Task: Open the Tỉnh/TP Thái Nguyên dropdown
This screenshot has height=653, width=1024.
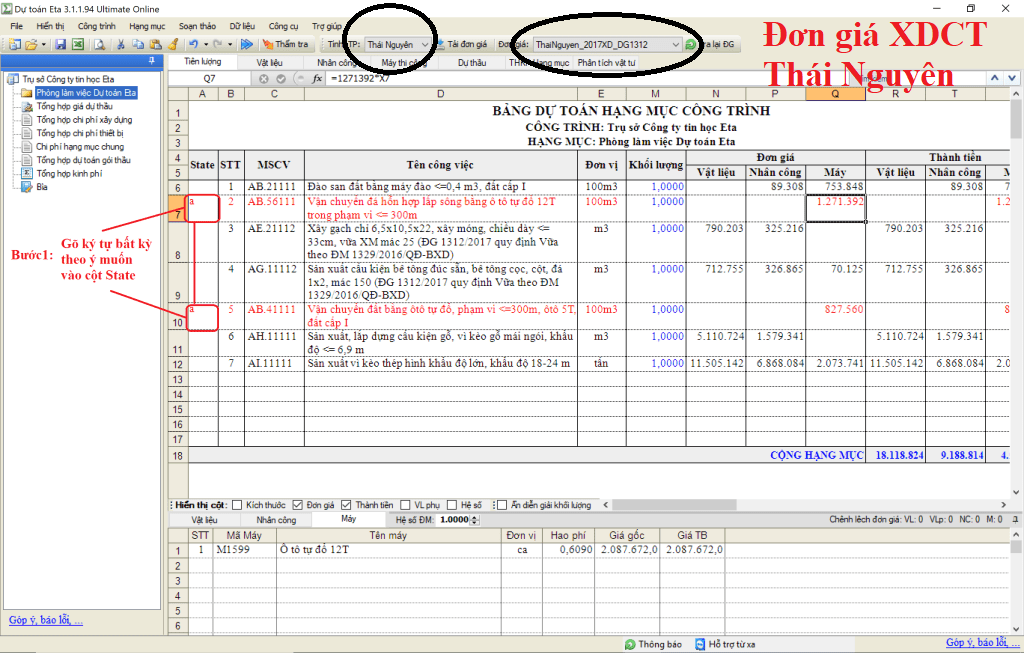Action: click(x=426, y=45)
